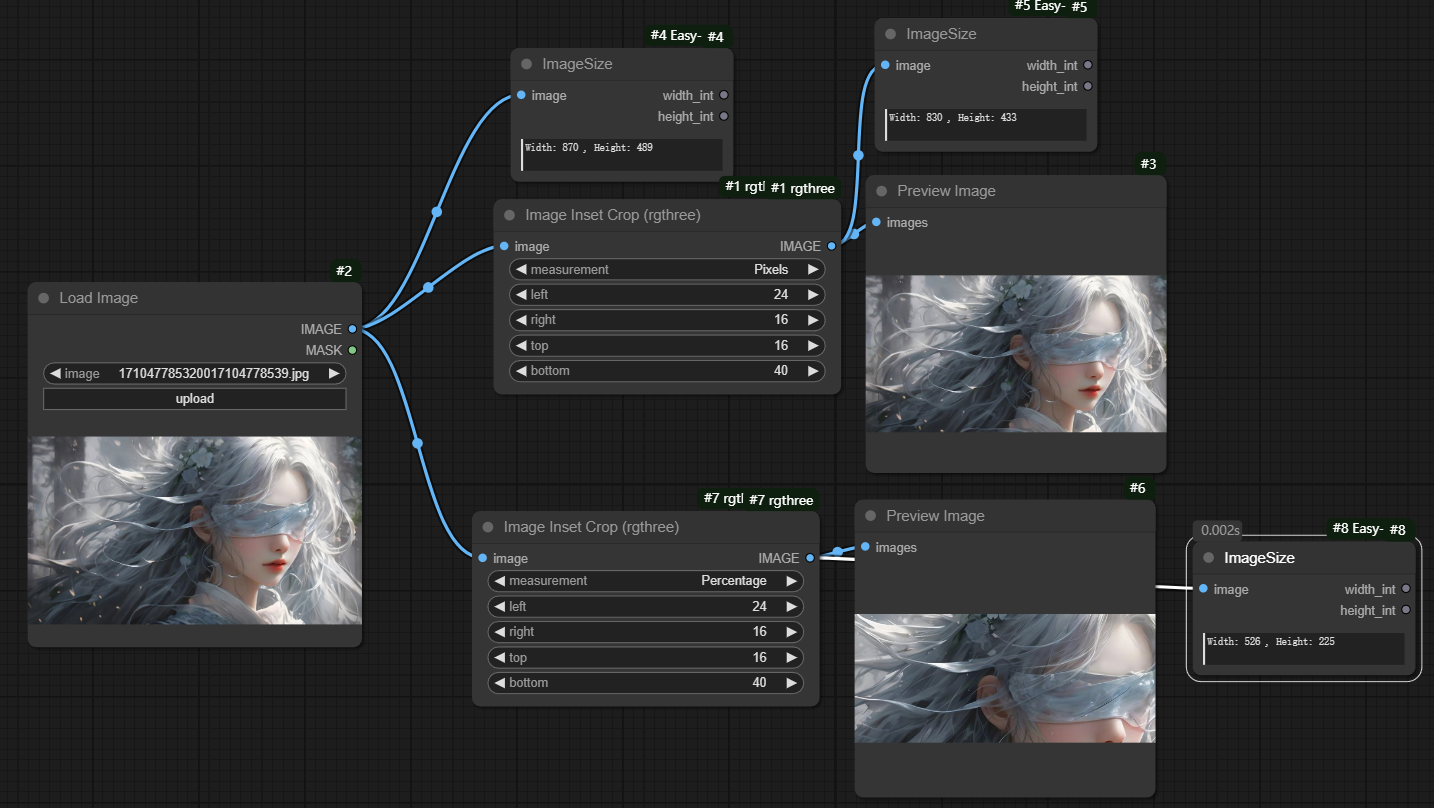Toggle collapse dot on Preview Image #6 node
This screenshot has height=808, width=1434.
(x=871, y=516)
